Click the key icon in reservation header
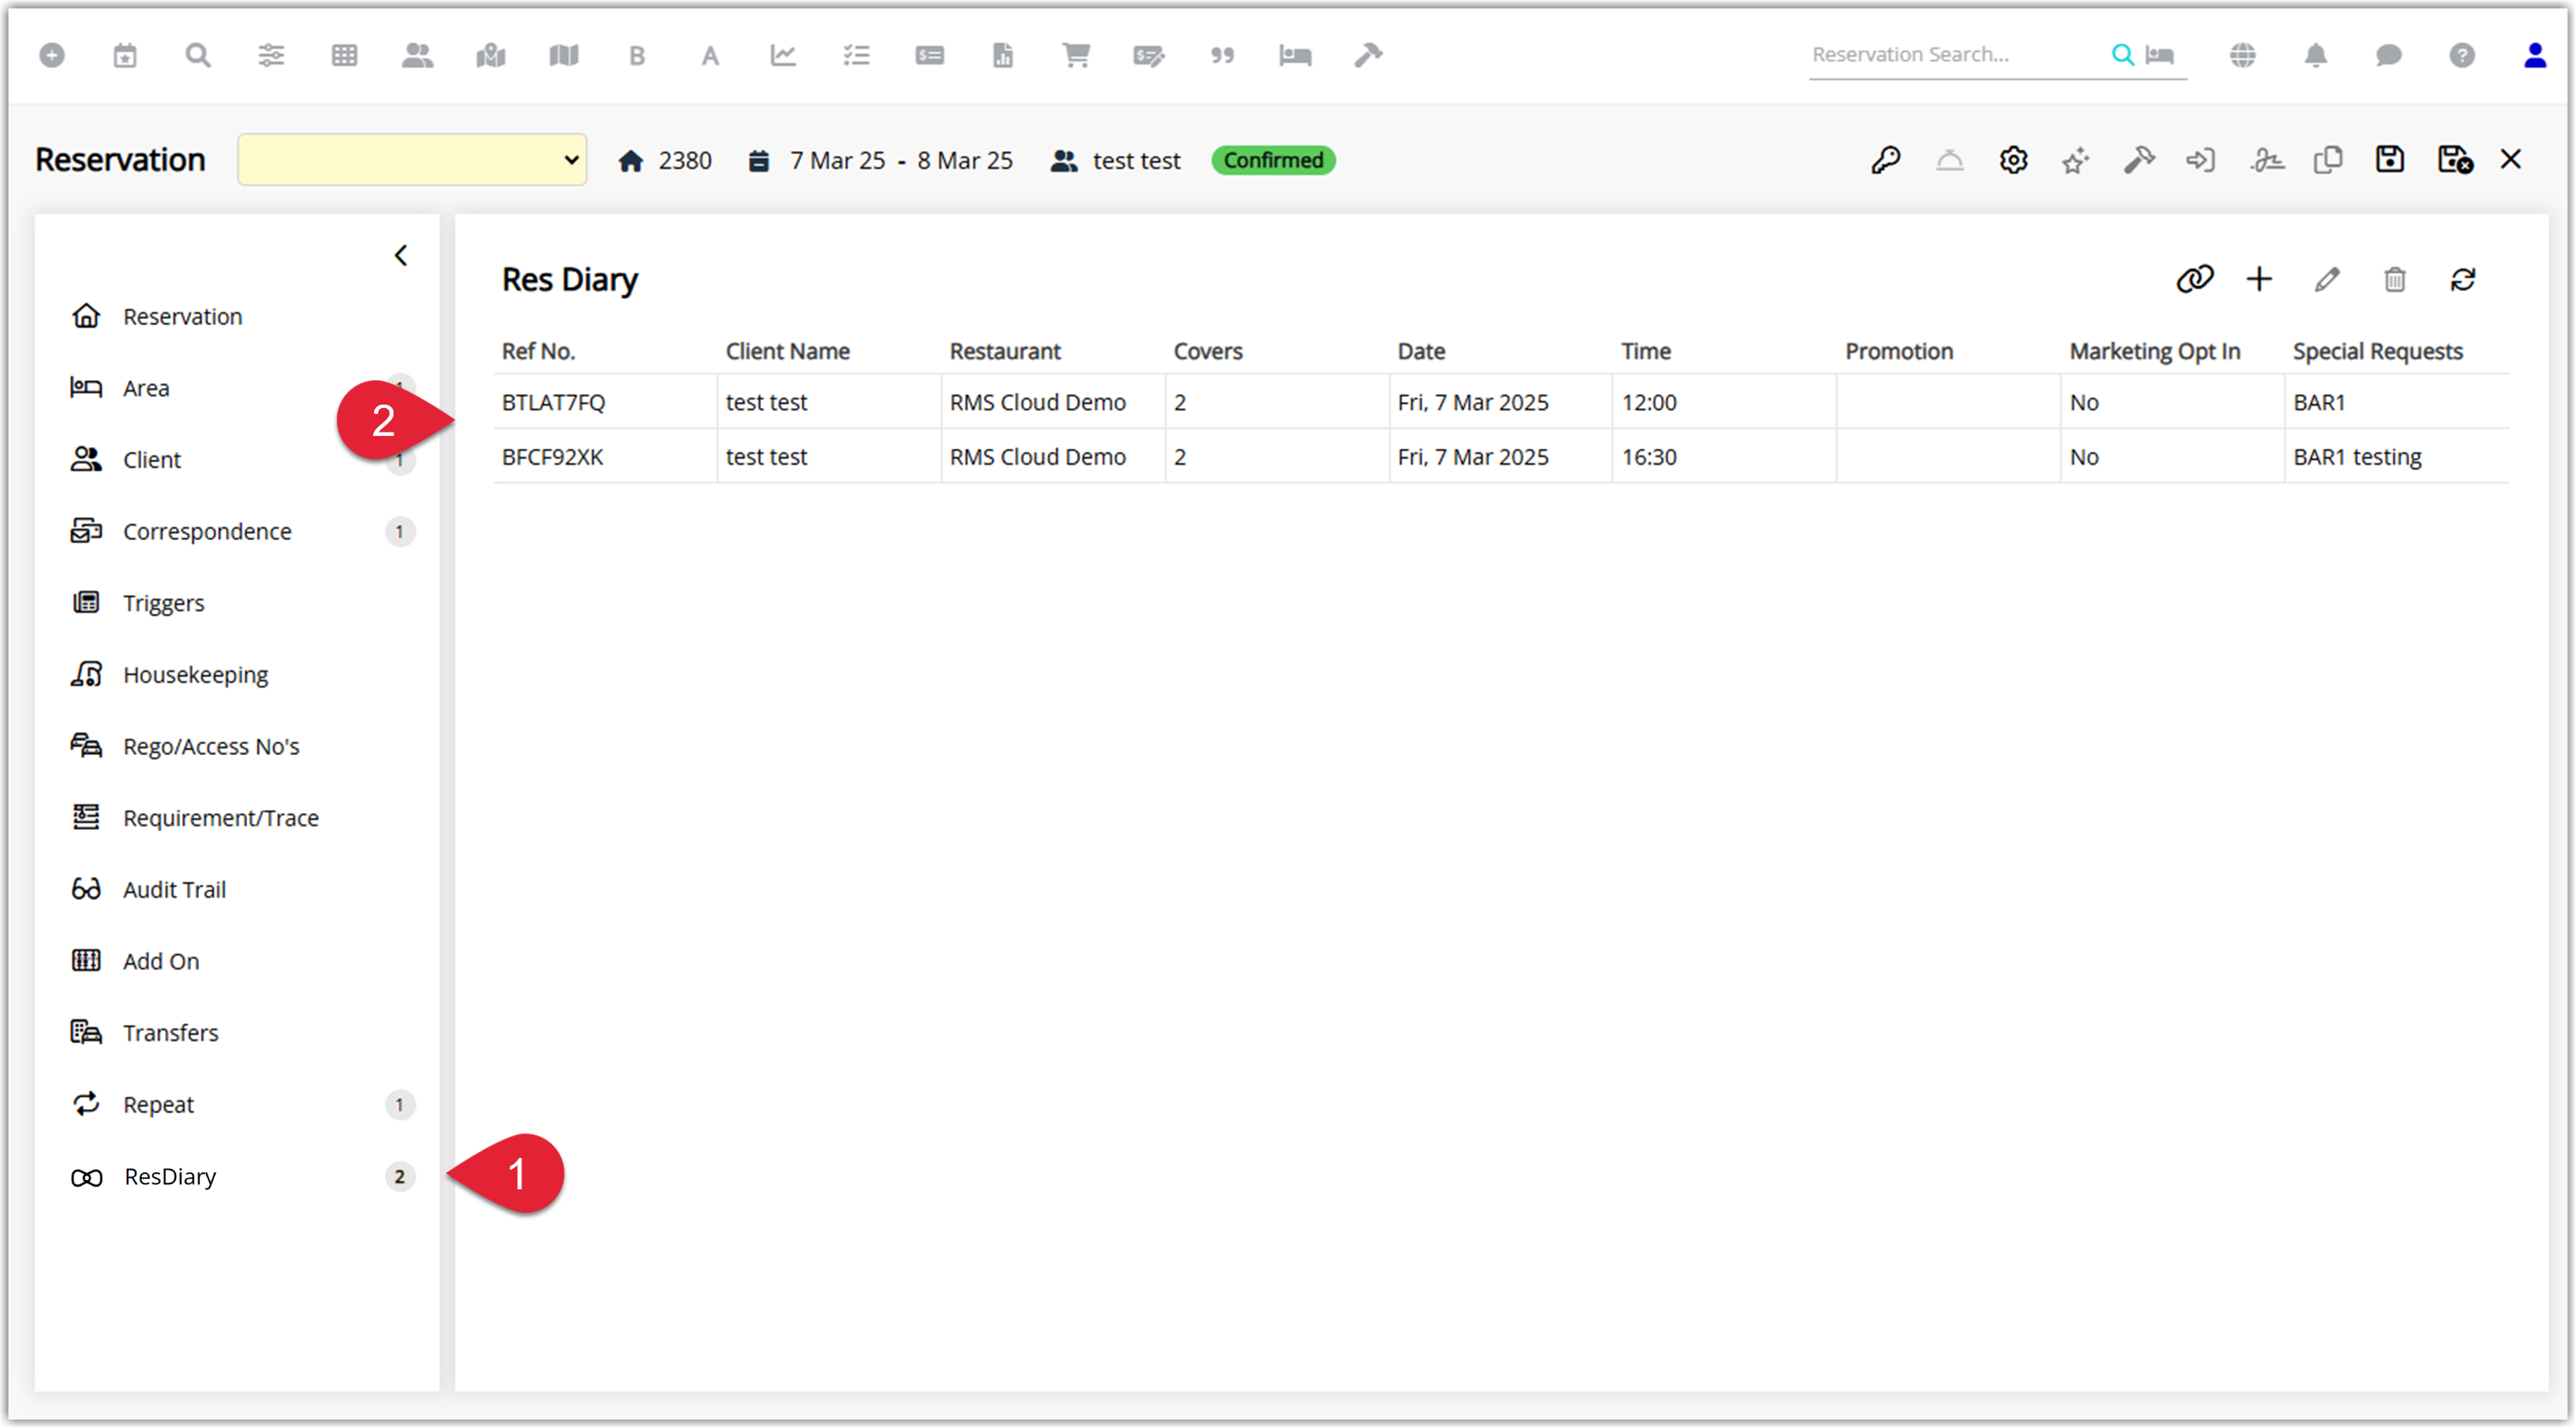The image size is (2576, 1428). point(1886,160)
